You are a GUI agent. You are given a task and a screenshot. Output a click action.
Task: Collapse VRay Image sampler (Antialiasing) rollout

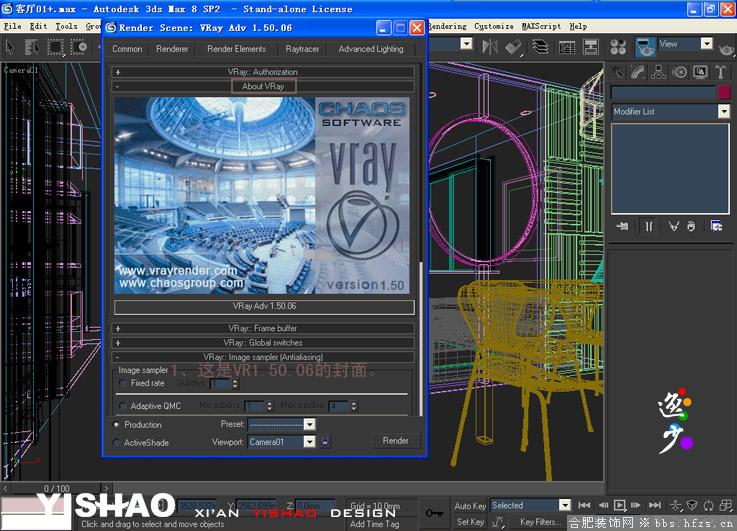coord(263,357)
